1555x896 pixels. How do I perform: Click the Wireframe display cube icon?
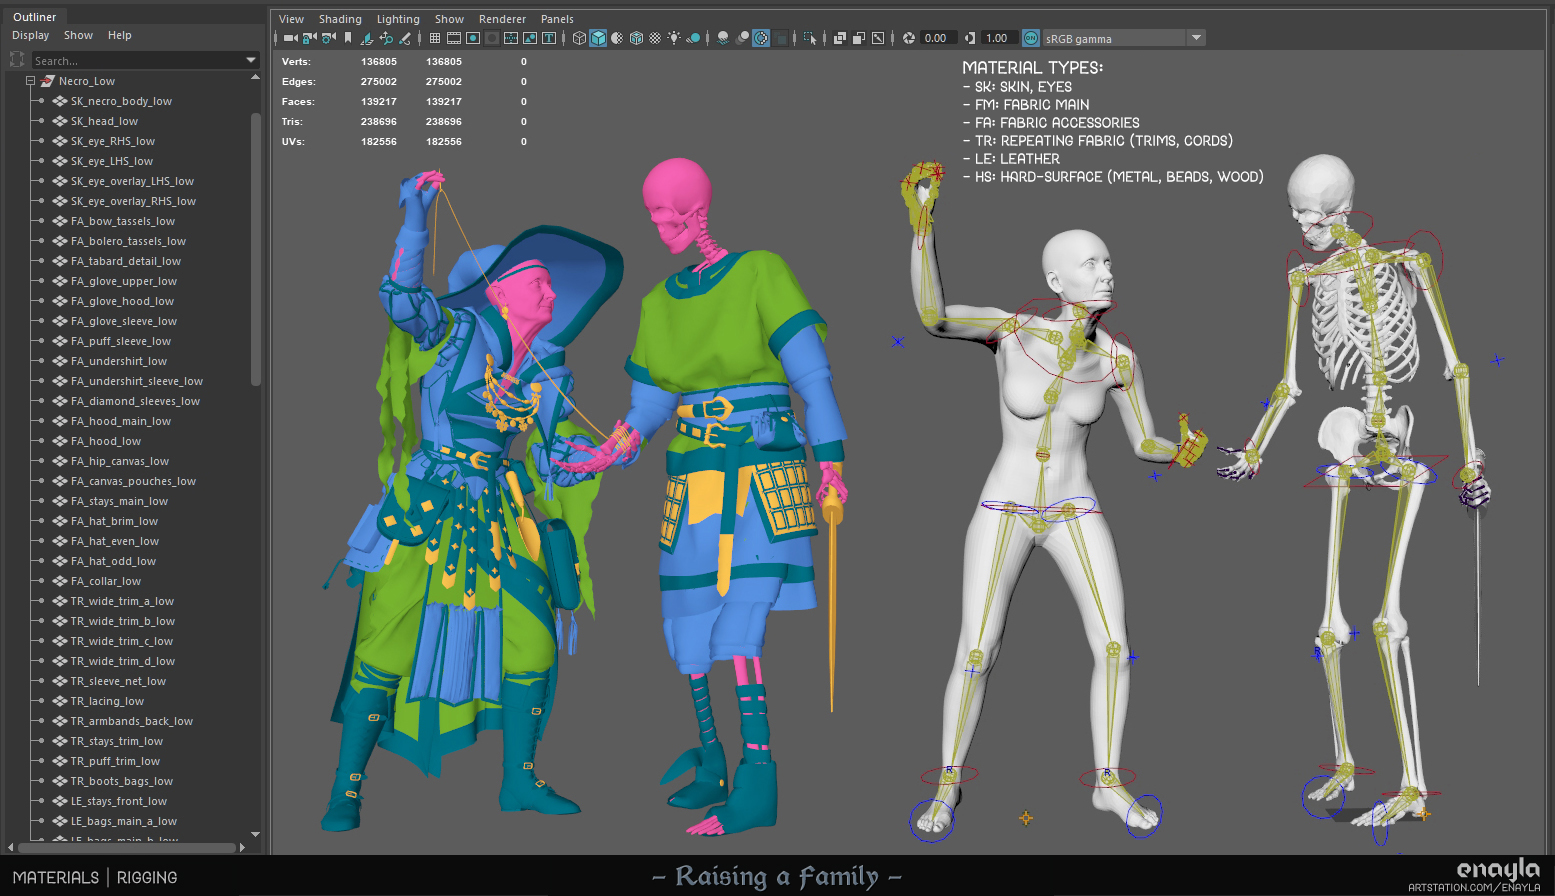(579, 38)
